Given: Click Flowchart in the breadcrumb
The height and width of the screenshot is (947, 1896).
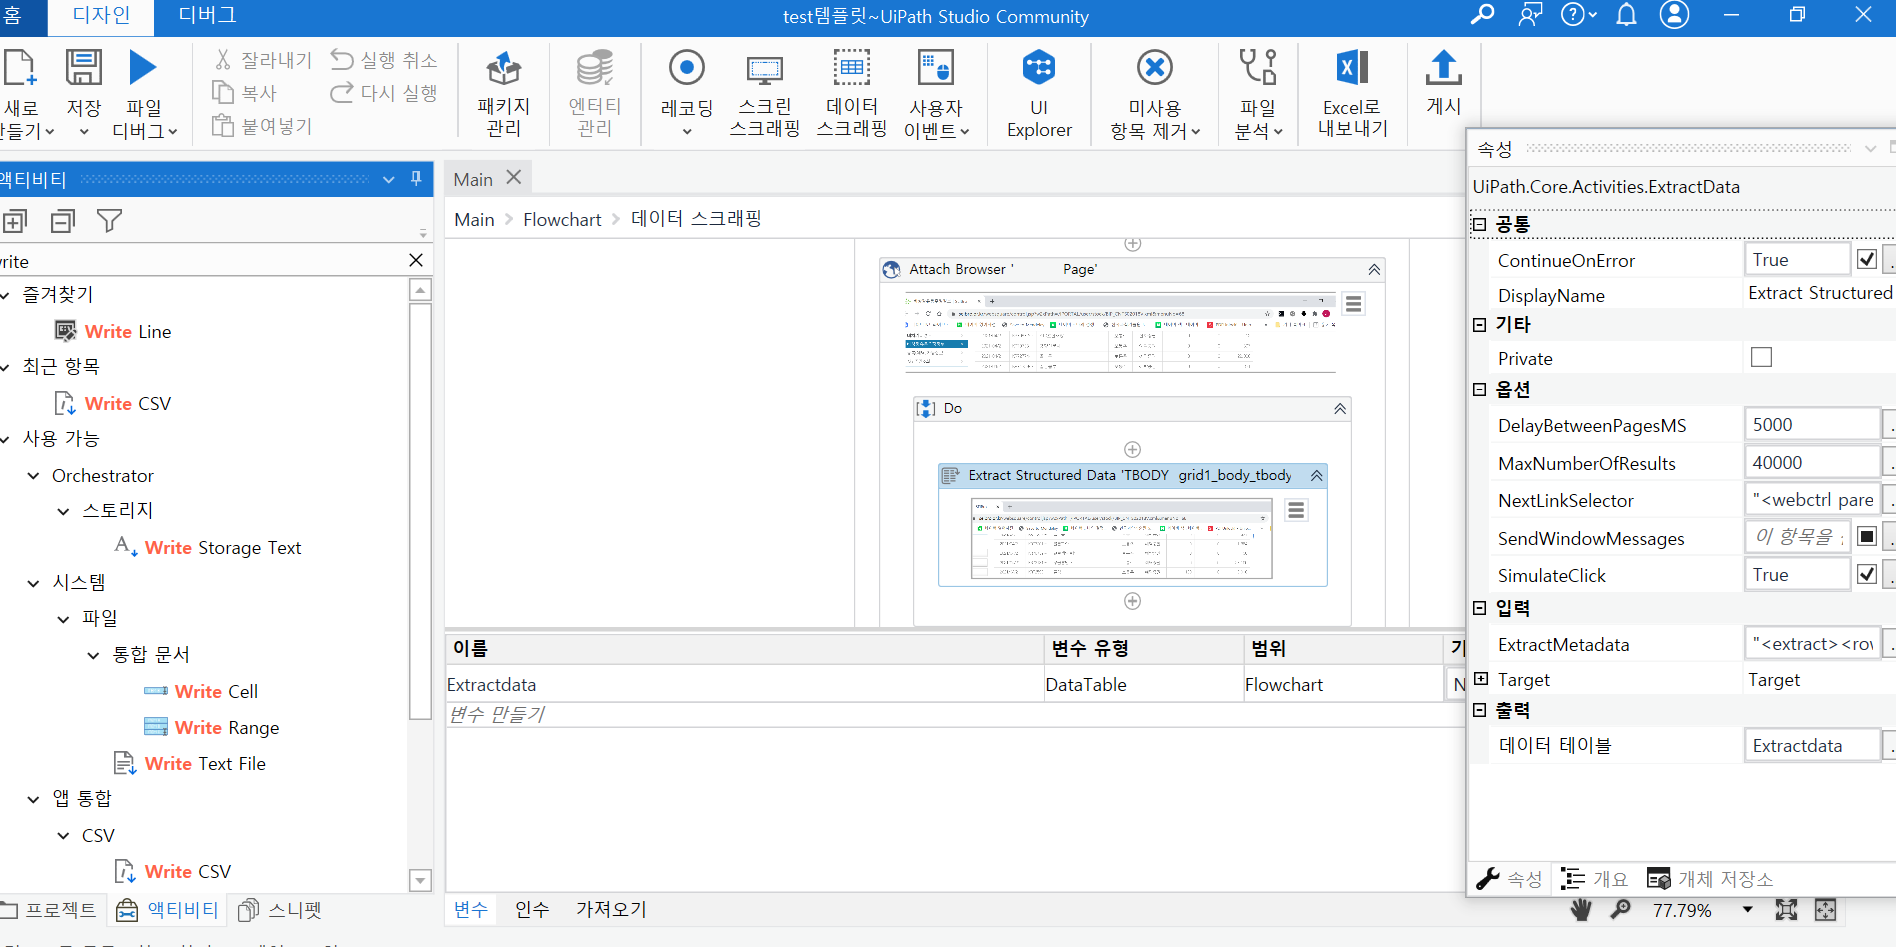Looking at the screenshot, I should (562, 219).
